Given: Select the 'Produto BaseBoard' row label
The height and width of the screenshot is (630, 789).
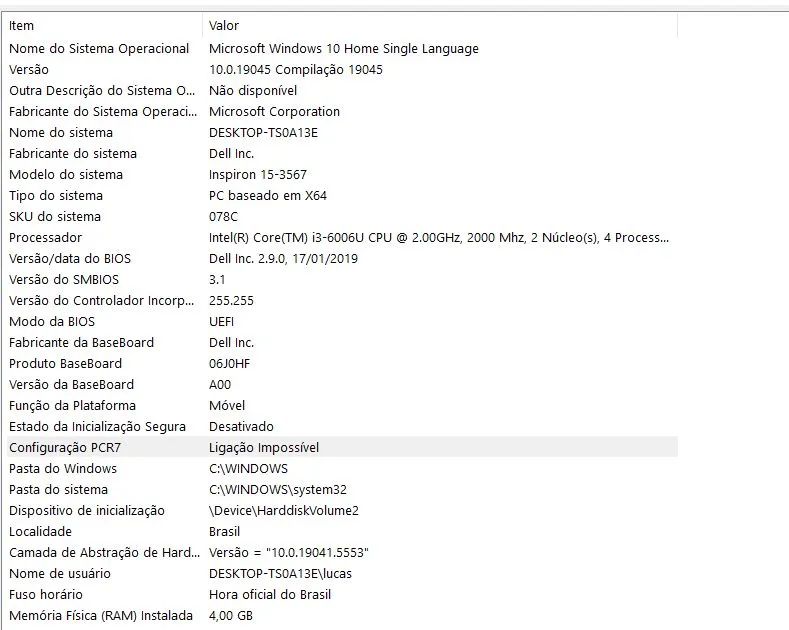Looking at the screenshot, I should pyautogui.click(x=65, y=364).
